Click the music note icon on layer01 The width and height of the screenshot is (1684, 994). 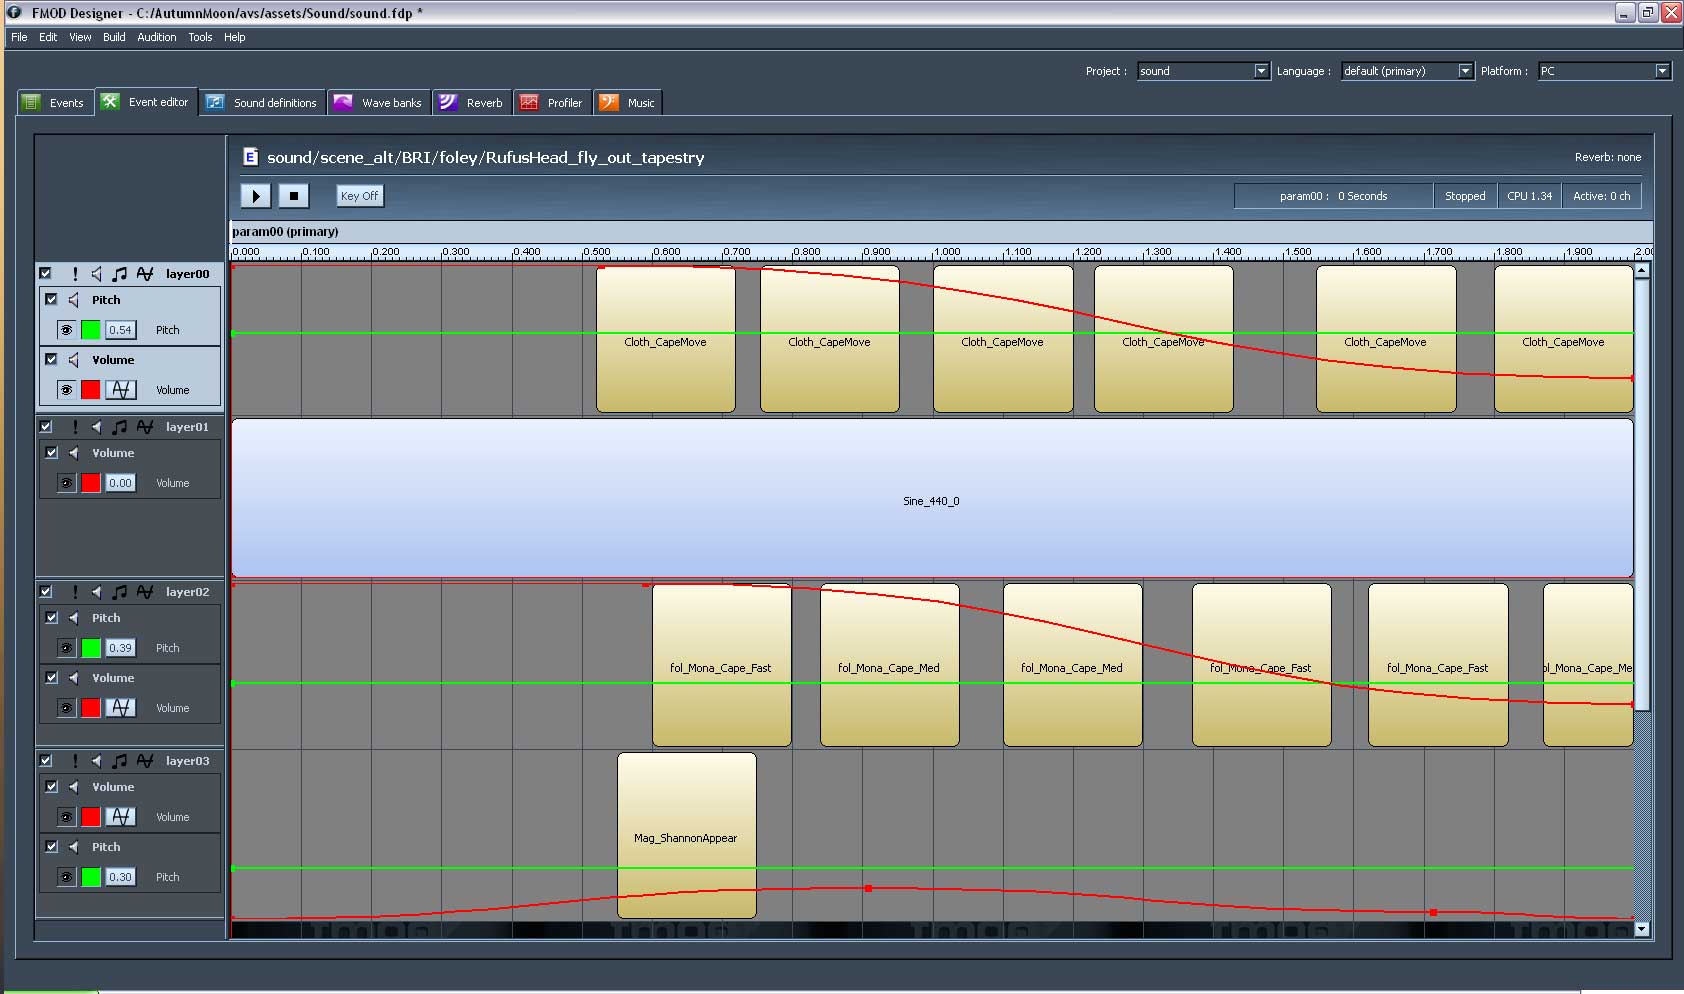[x=120, y=426]
